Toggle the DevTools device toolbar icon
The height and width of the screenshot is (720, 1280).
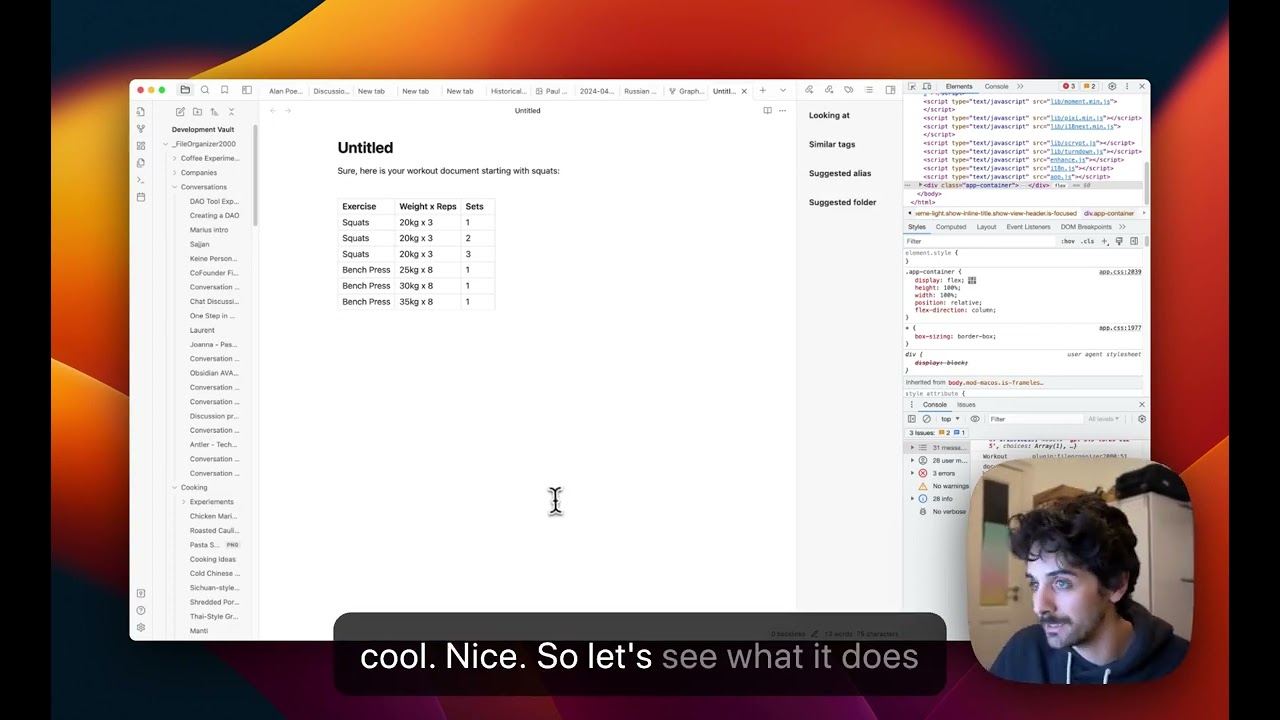[x=927, y=87]
